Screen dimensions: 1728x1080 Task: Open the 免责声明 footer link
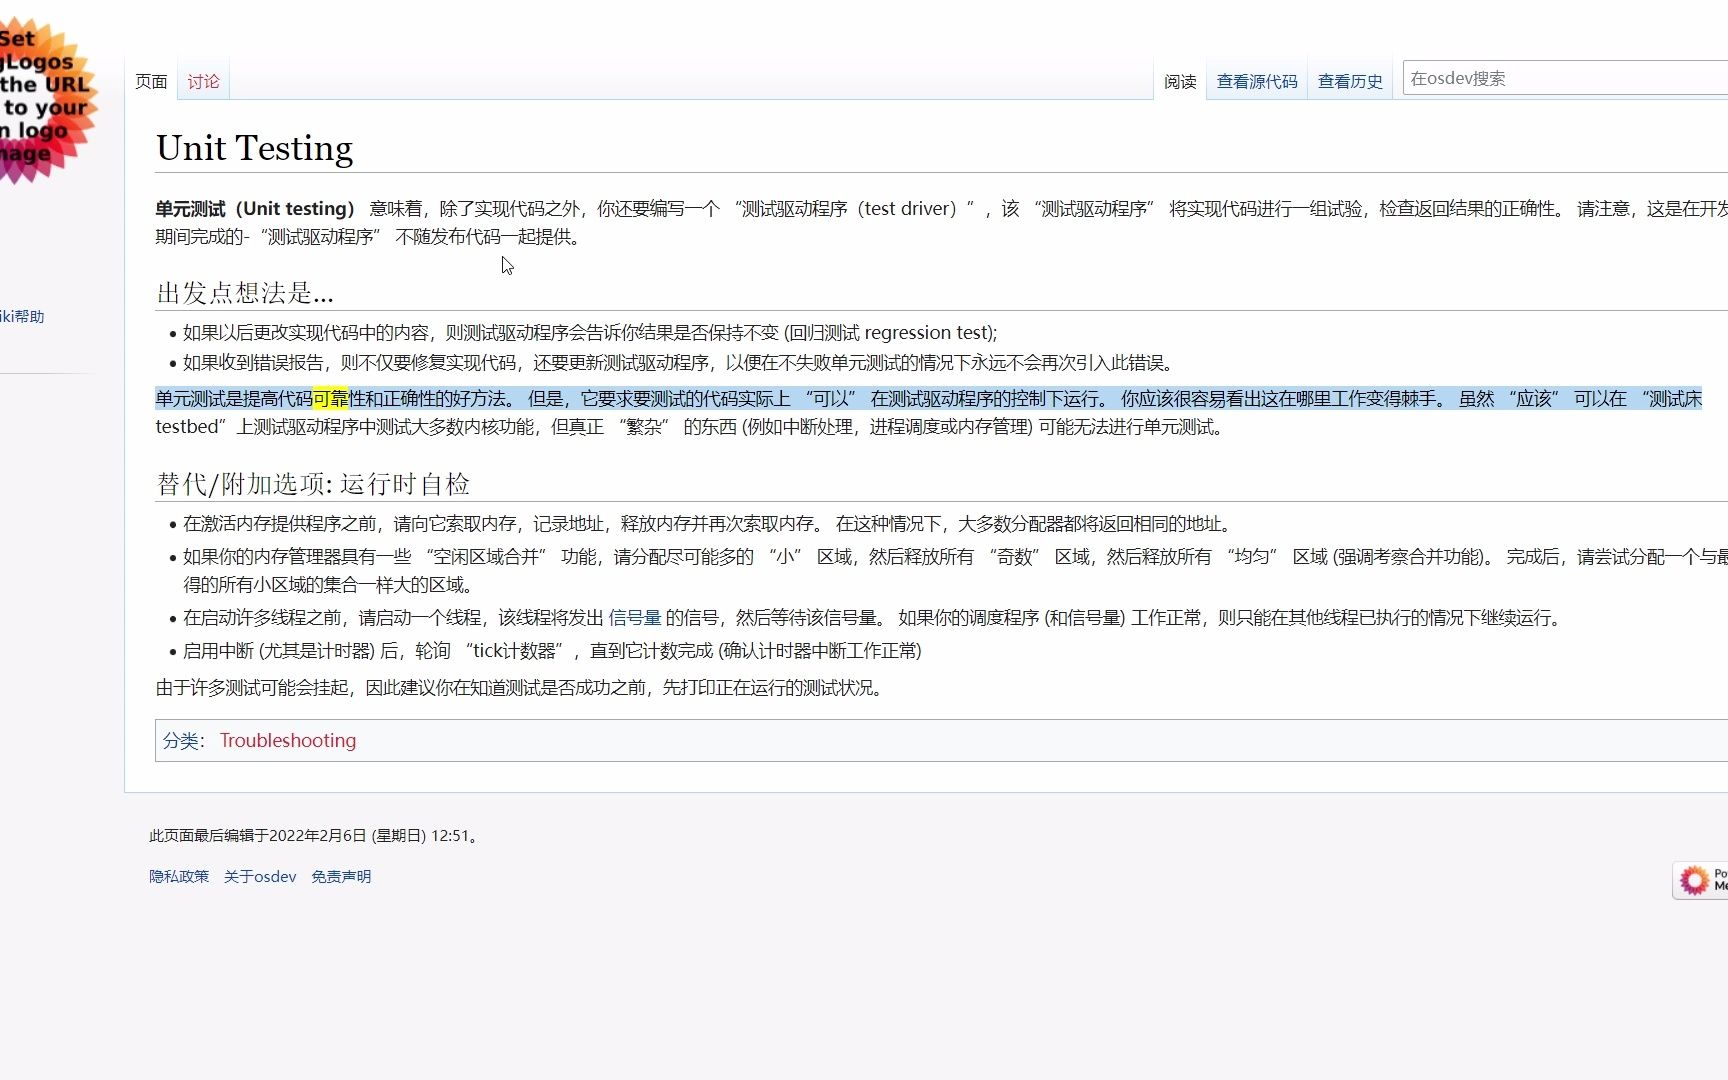coord(341,876)
